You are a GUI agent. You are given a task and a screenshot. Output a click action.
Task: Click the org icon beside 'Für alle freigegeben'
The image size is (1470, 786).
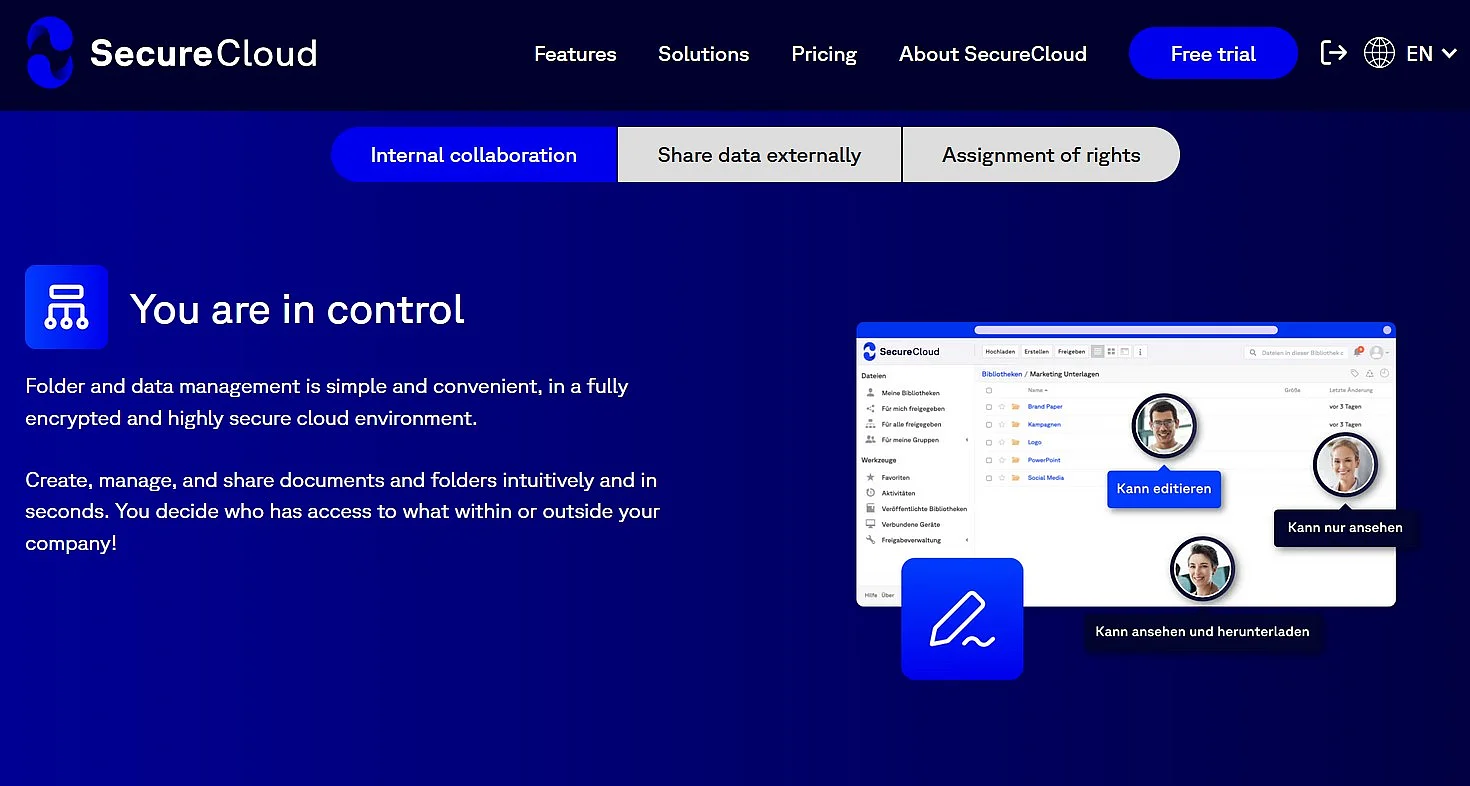coord(870,424)
